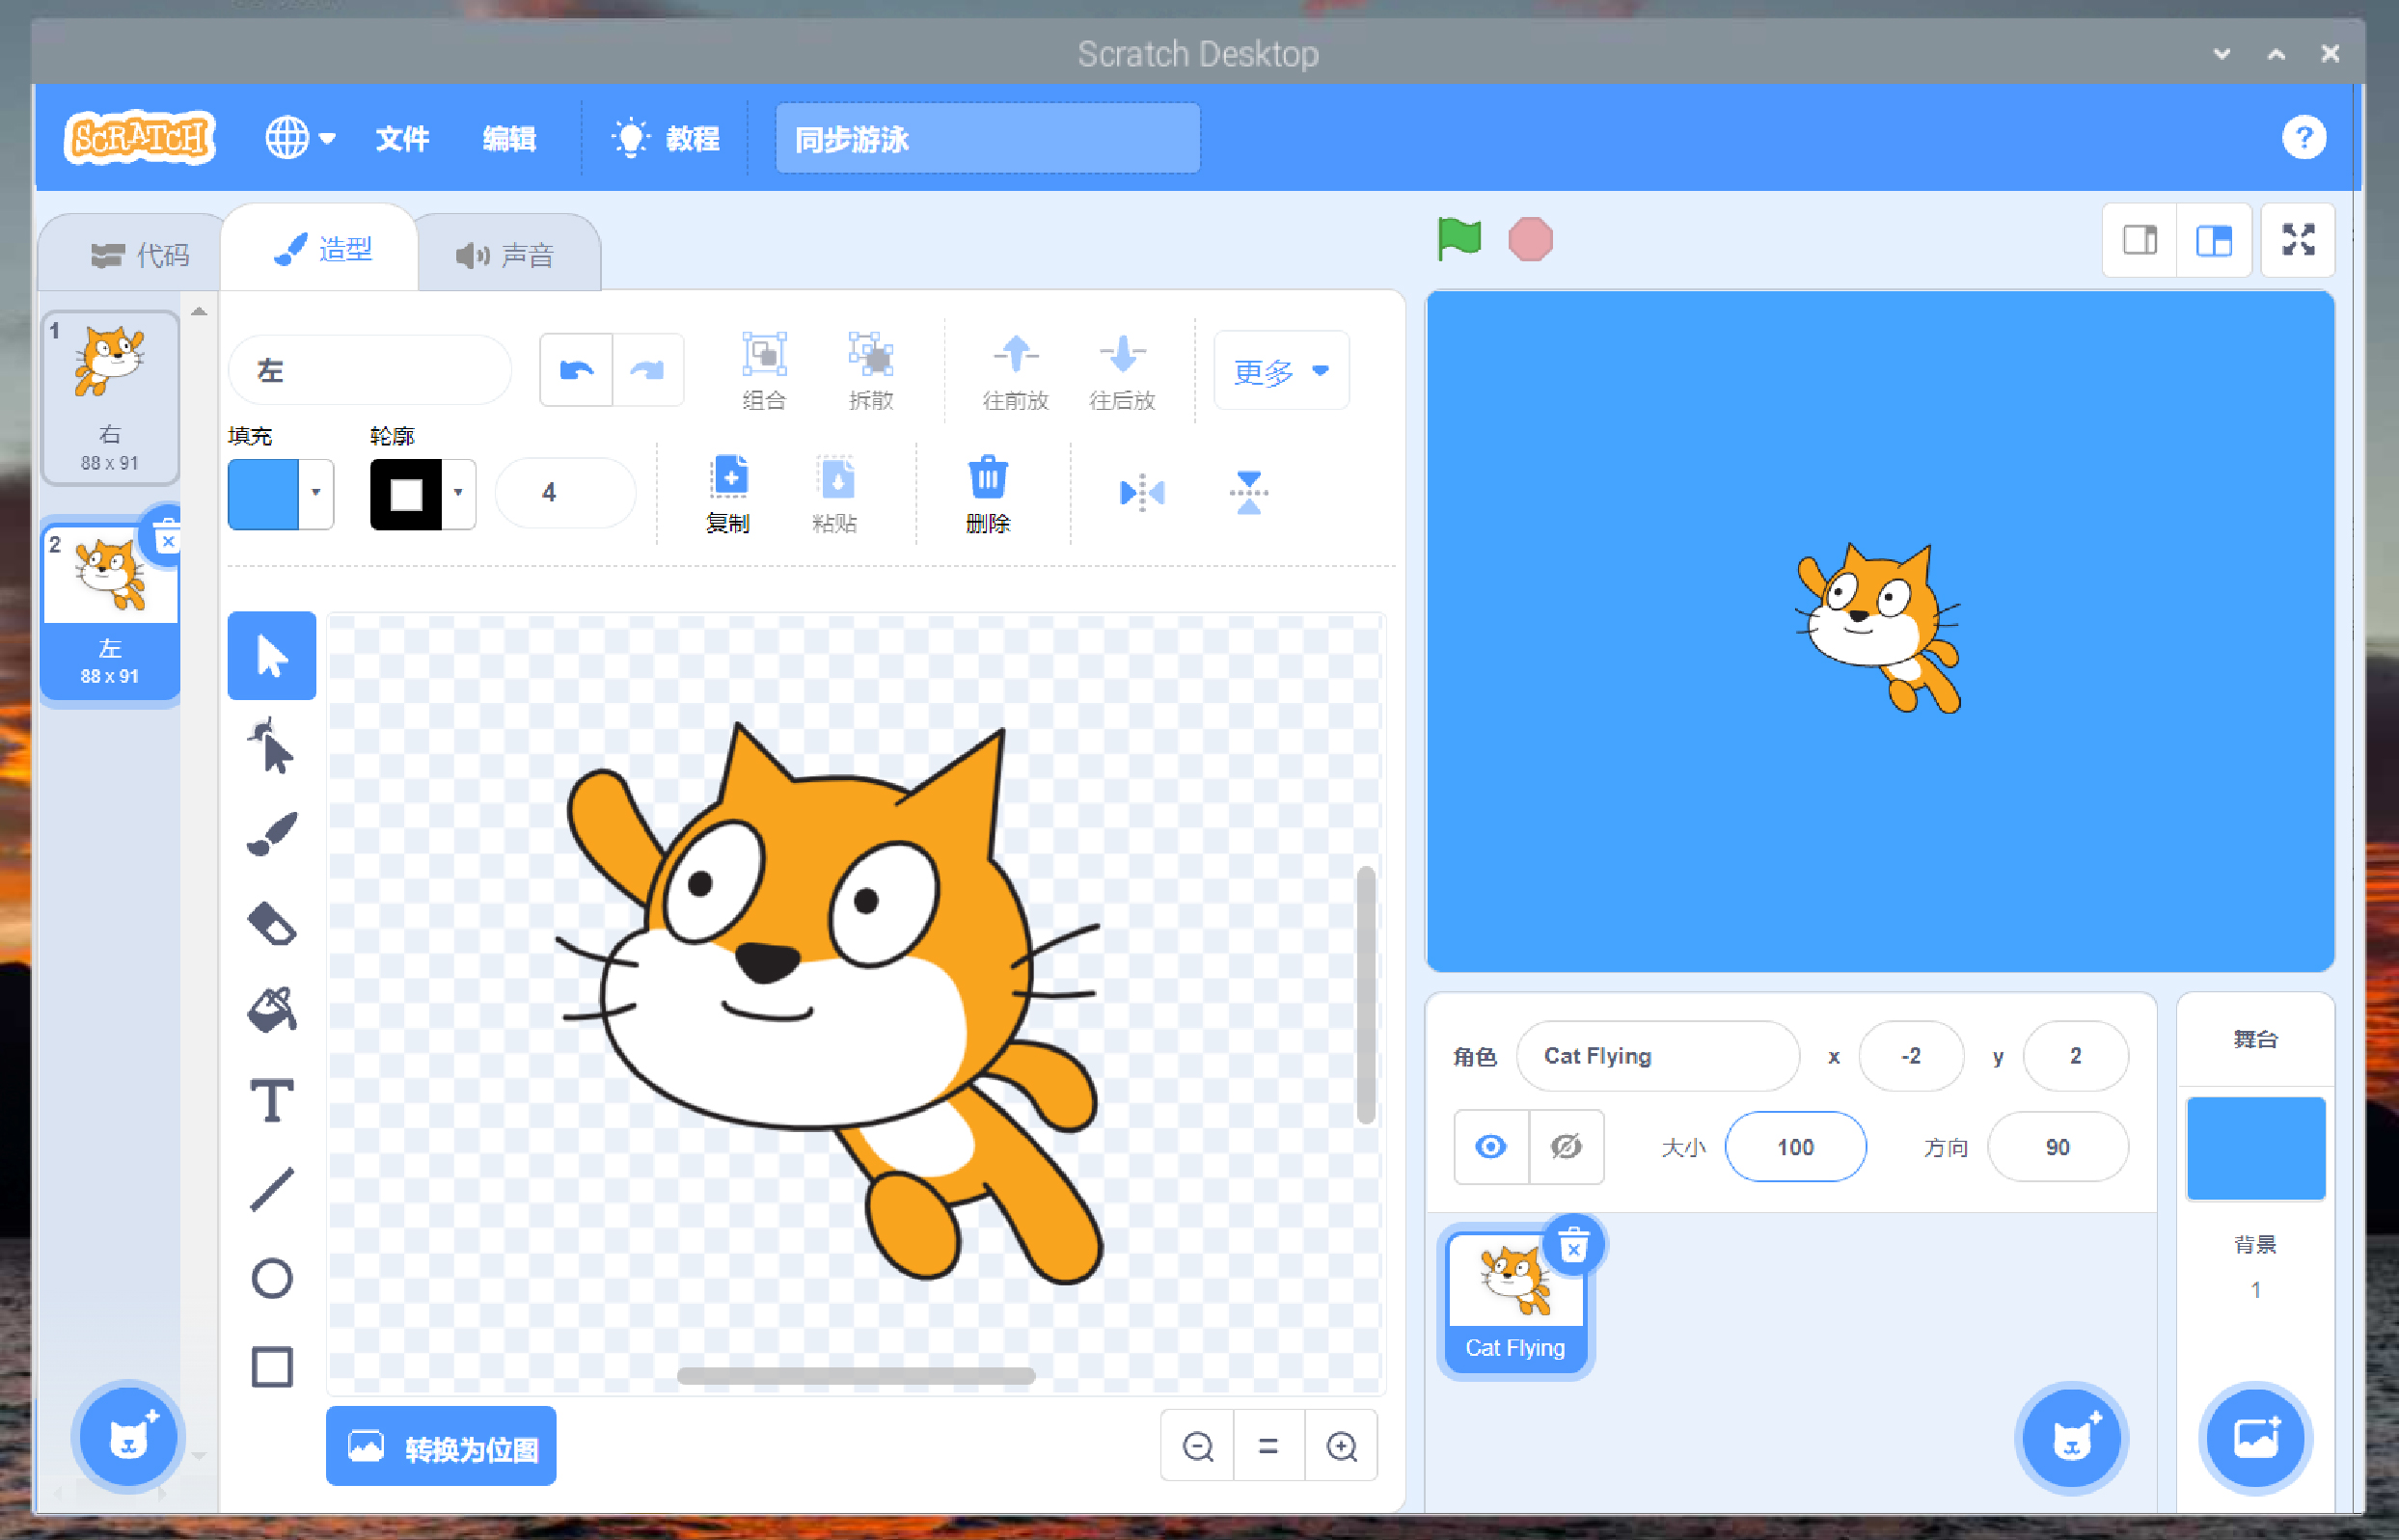
Task: Copy the selection with 复制
Action: pos(728,494)
